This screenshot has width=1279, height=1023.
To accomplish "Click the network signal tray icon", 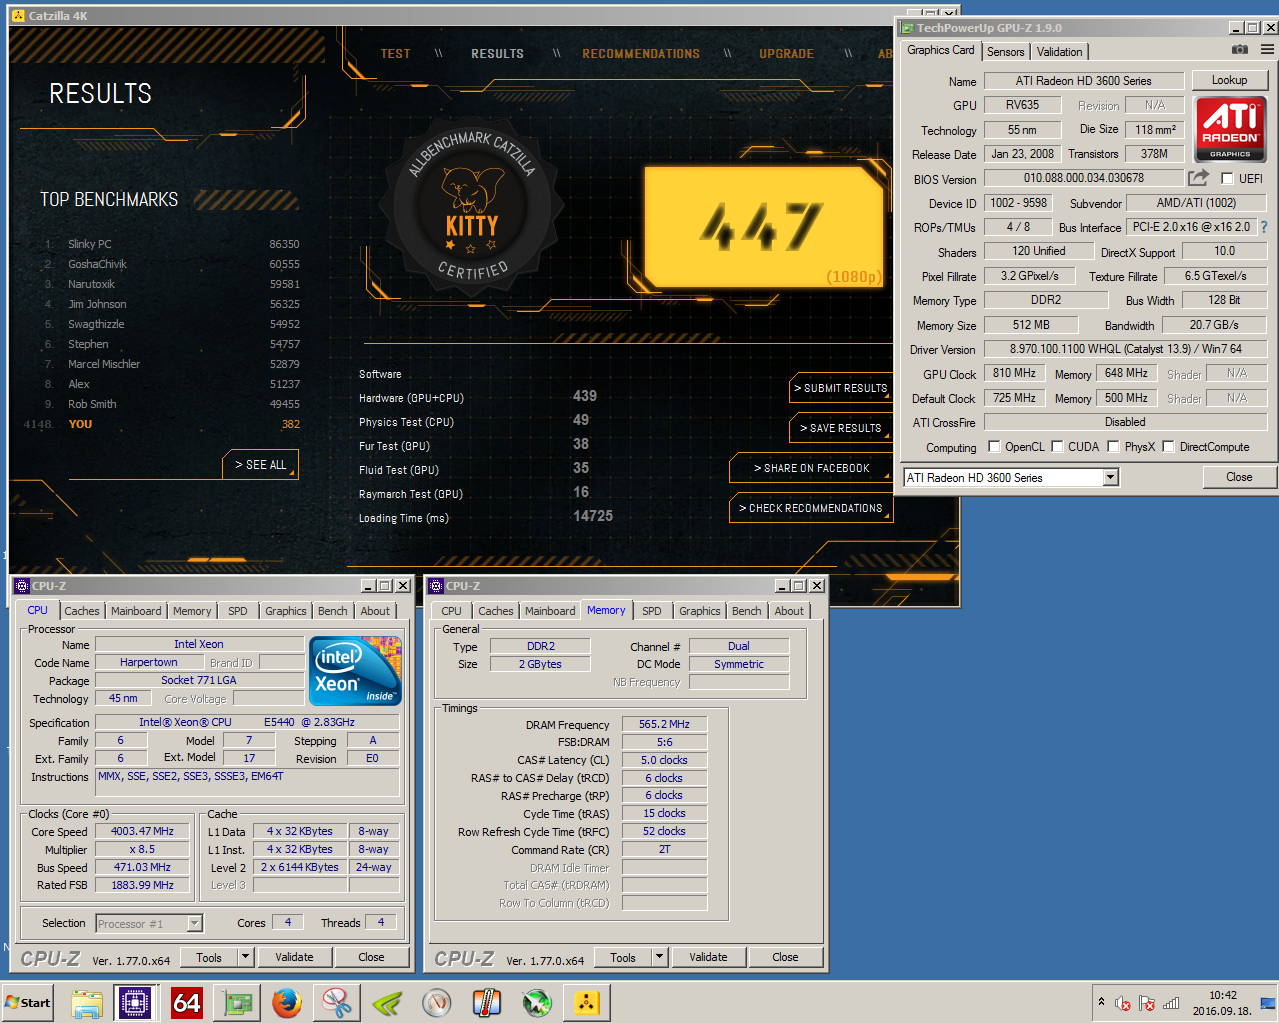I will coord(1171,1003).
